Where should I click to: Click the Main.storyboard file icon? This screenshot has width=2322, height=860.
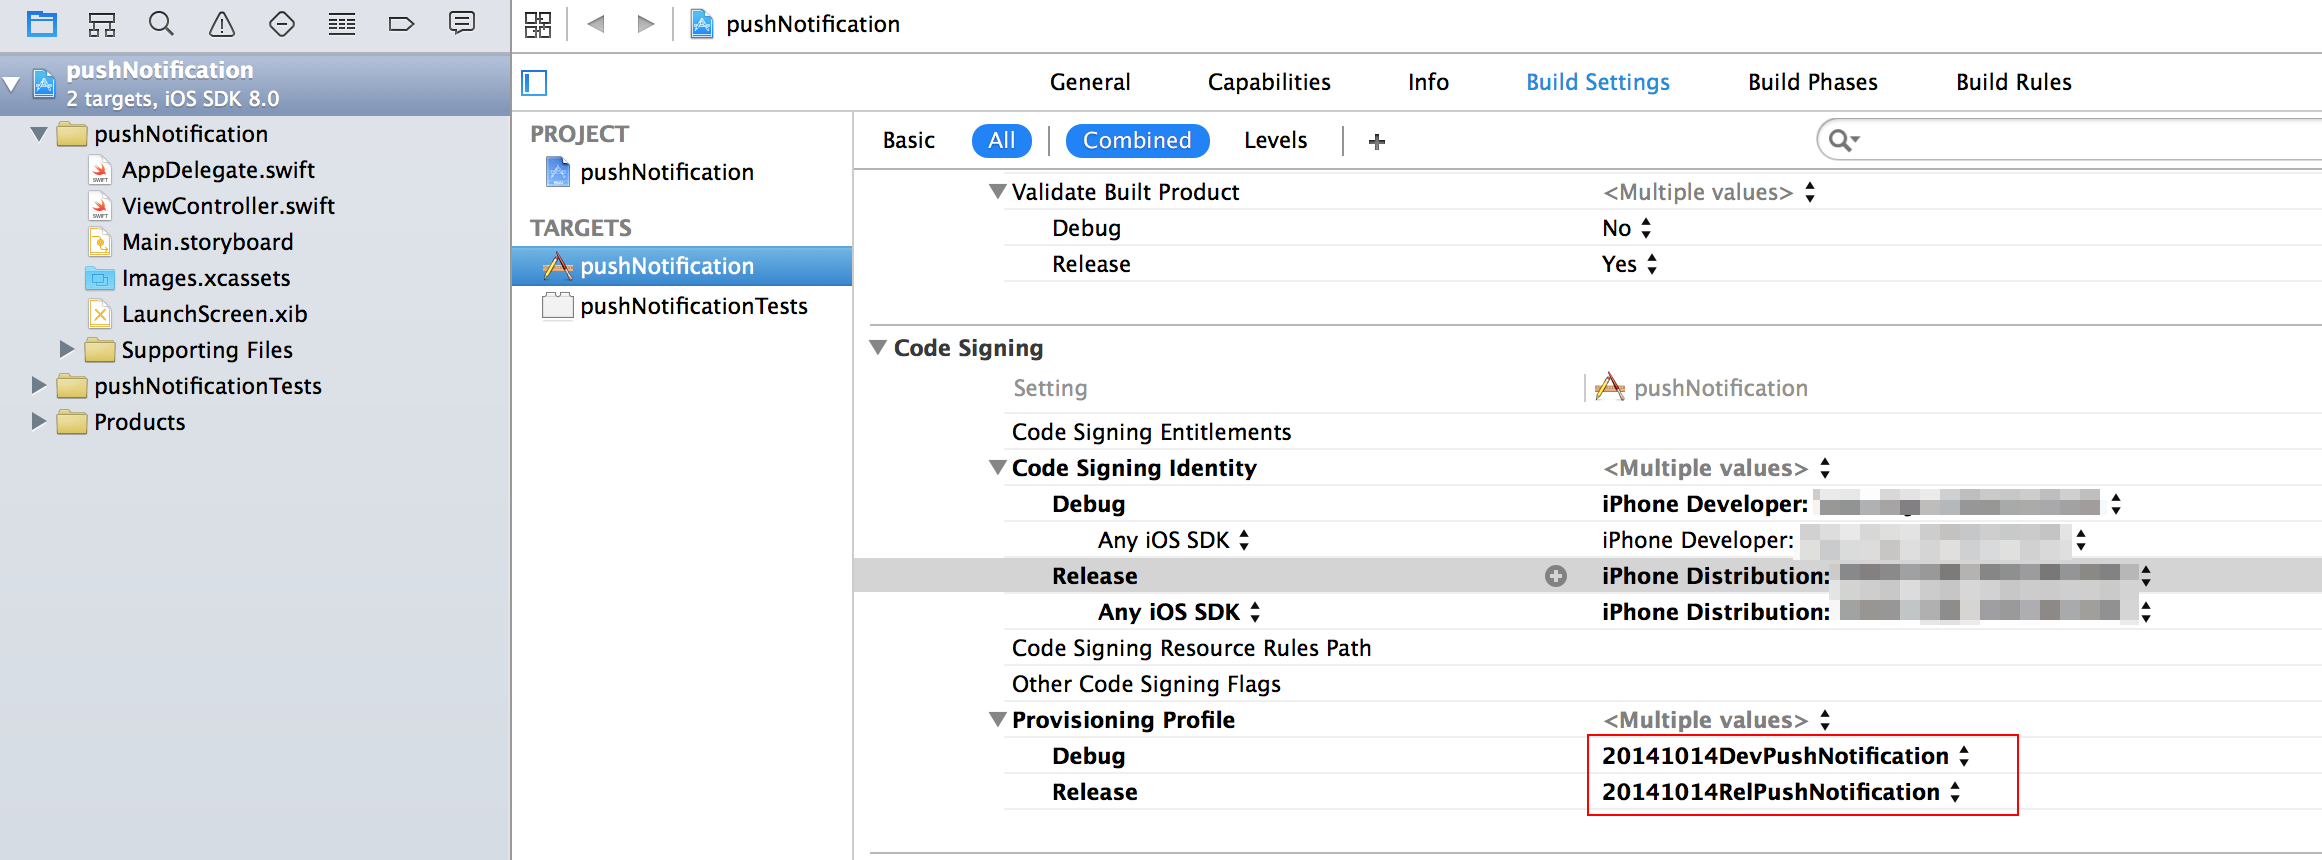[100, 242]
